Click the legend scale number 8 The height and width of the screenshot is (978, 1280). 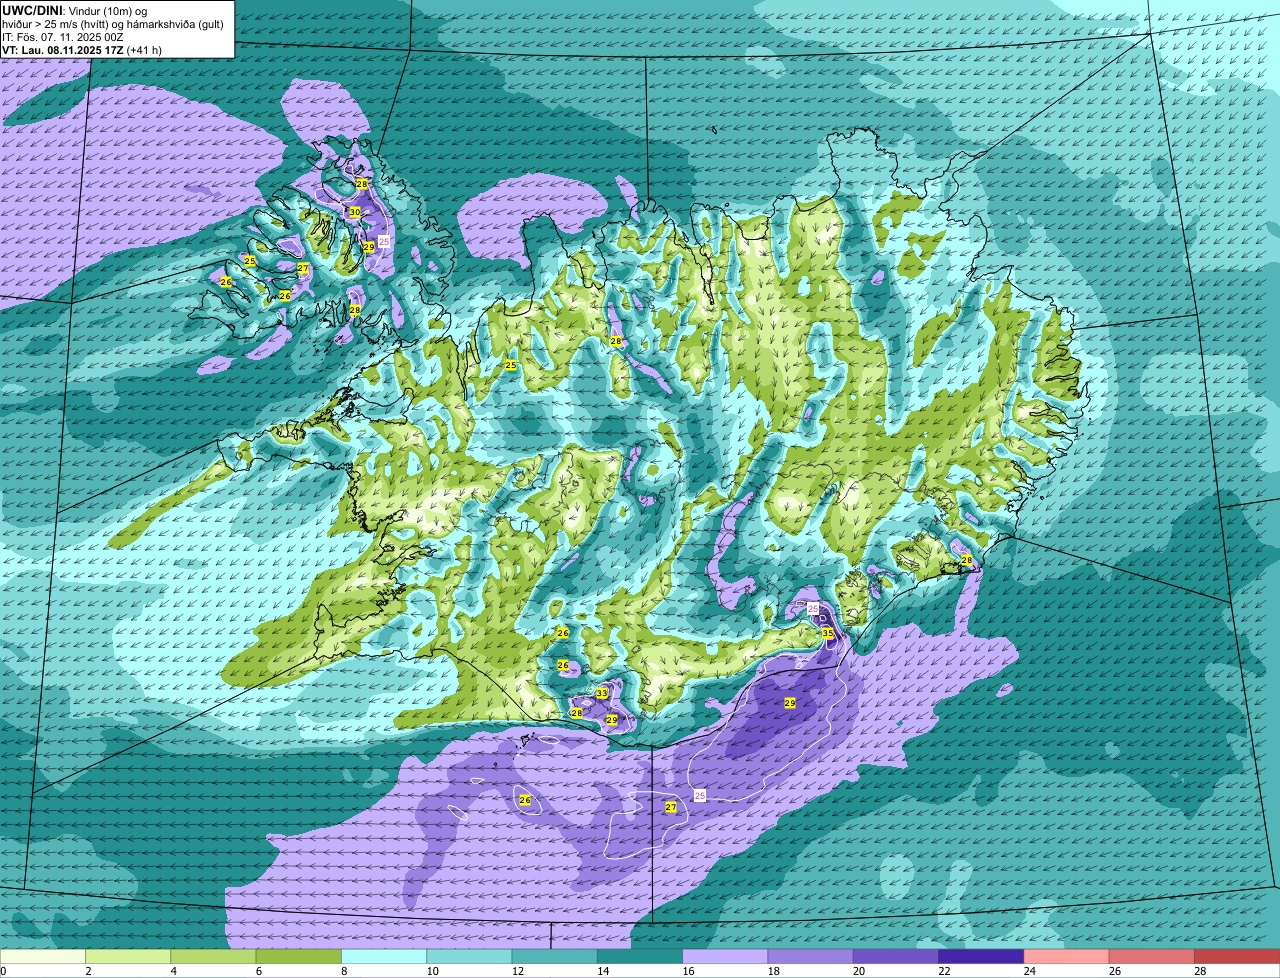pyautogui.click(x=344, y=971)
